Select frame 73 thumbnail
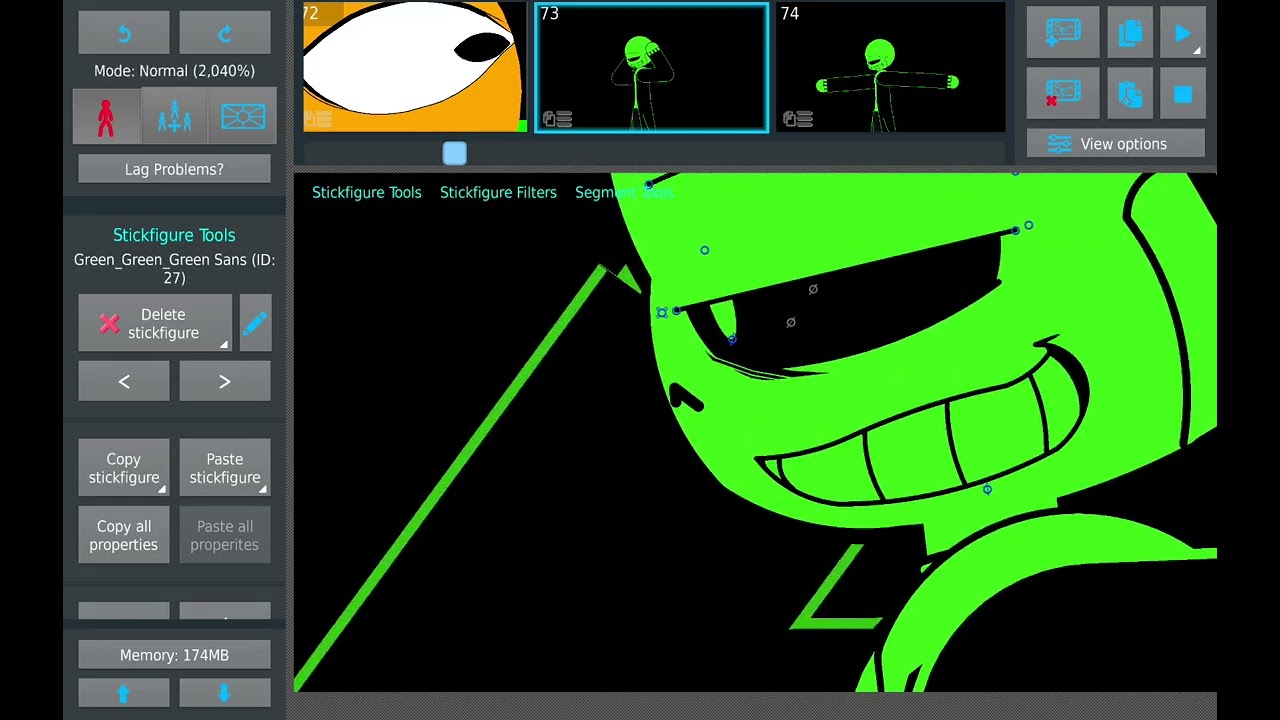Image resolution: width=1280 pixels, height=720 pixels. pyautogui.click(x=652, y=68)
